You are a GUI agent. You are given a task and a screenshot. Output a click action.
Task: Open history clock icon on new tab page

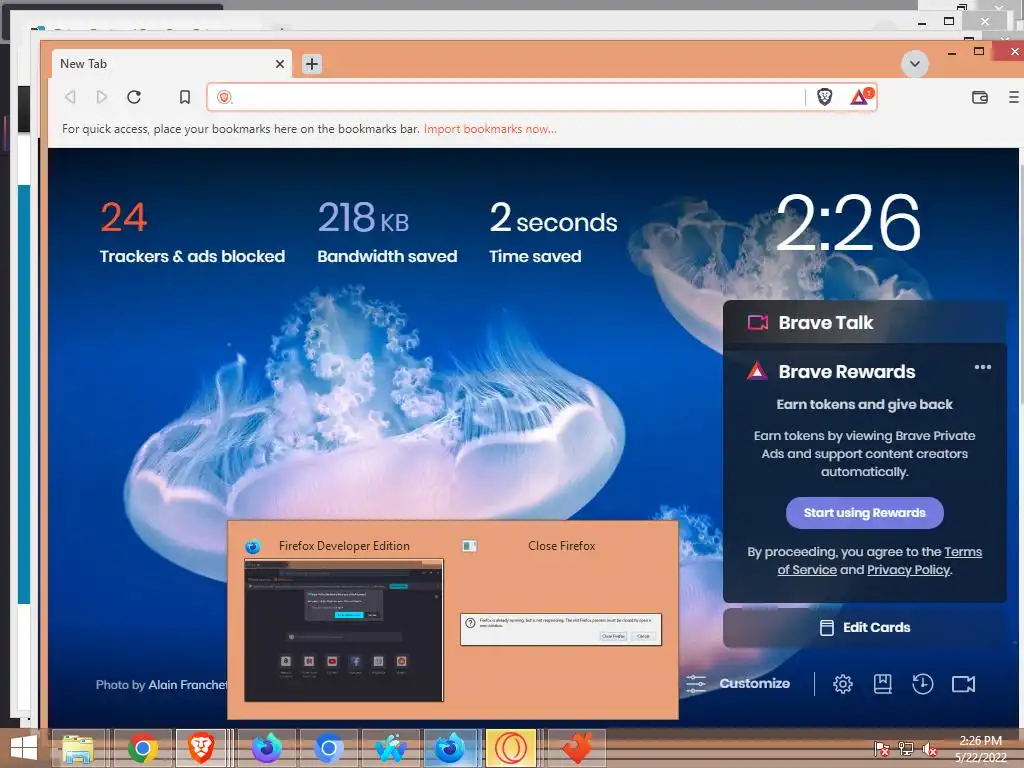coord(922,684)
